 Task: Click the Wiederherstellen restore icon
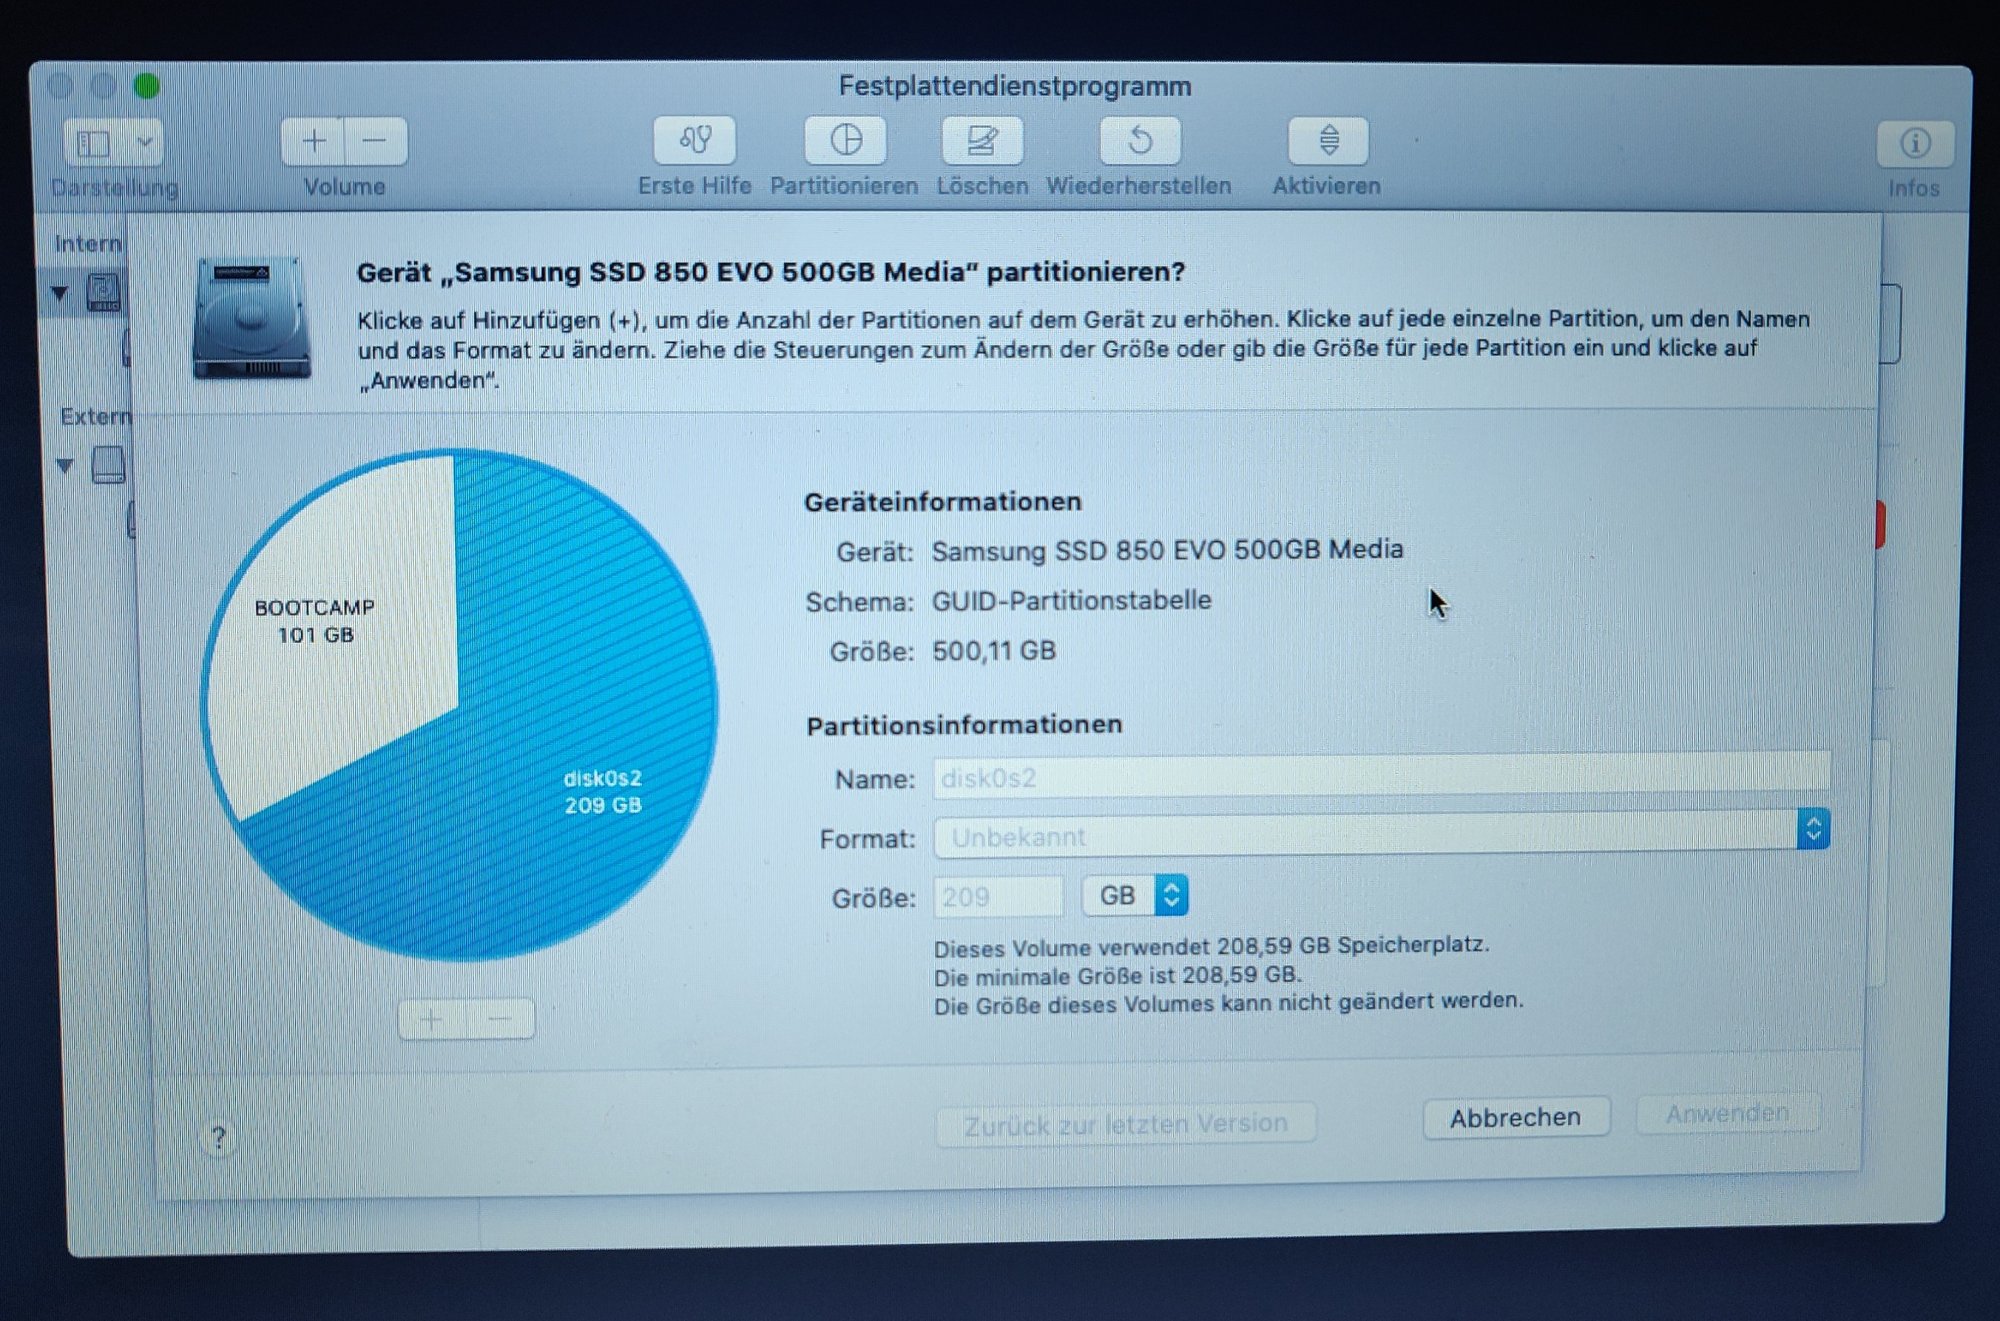click(x=1140, y=140)
